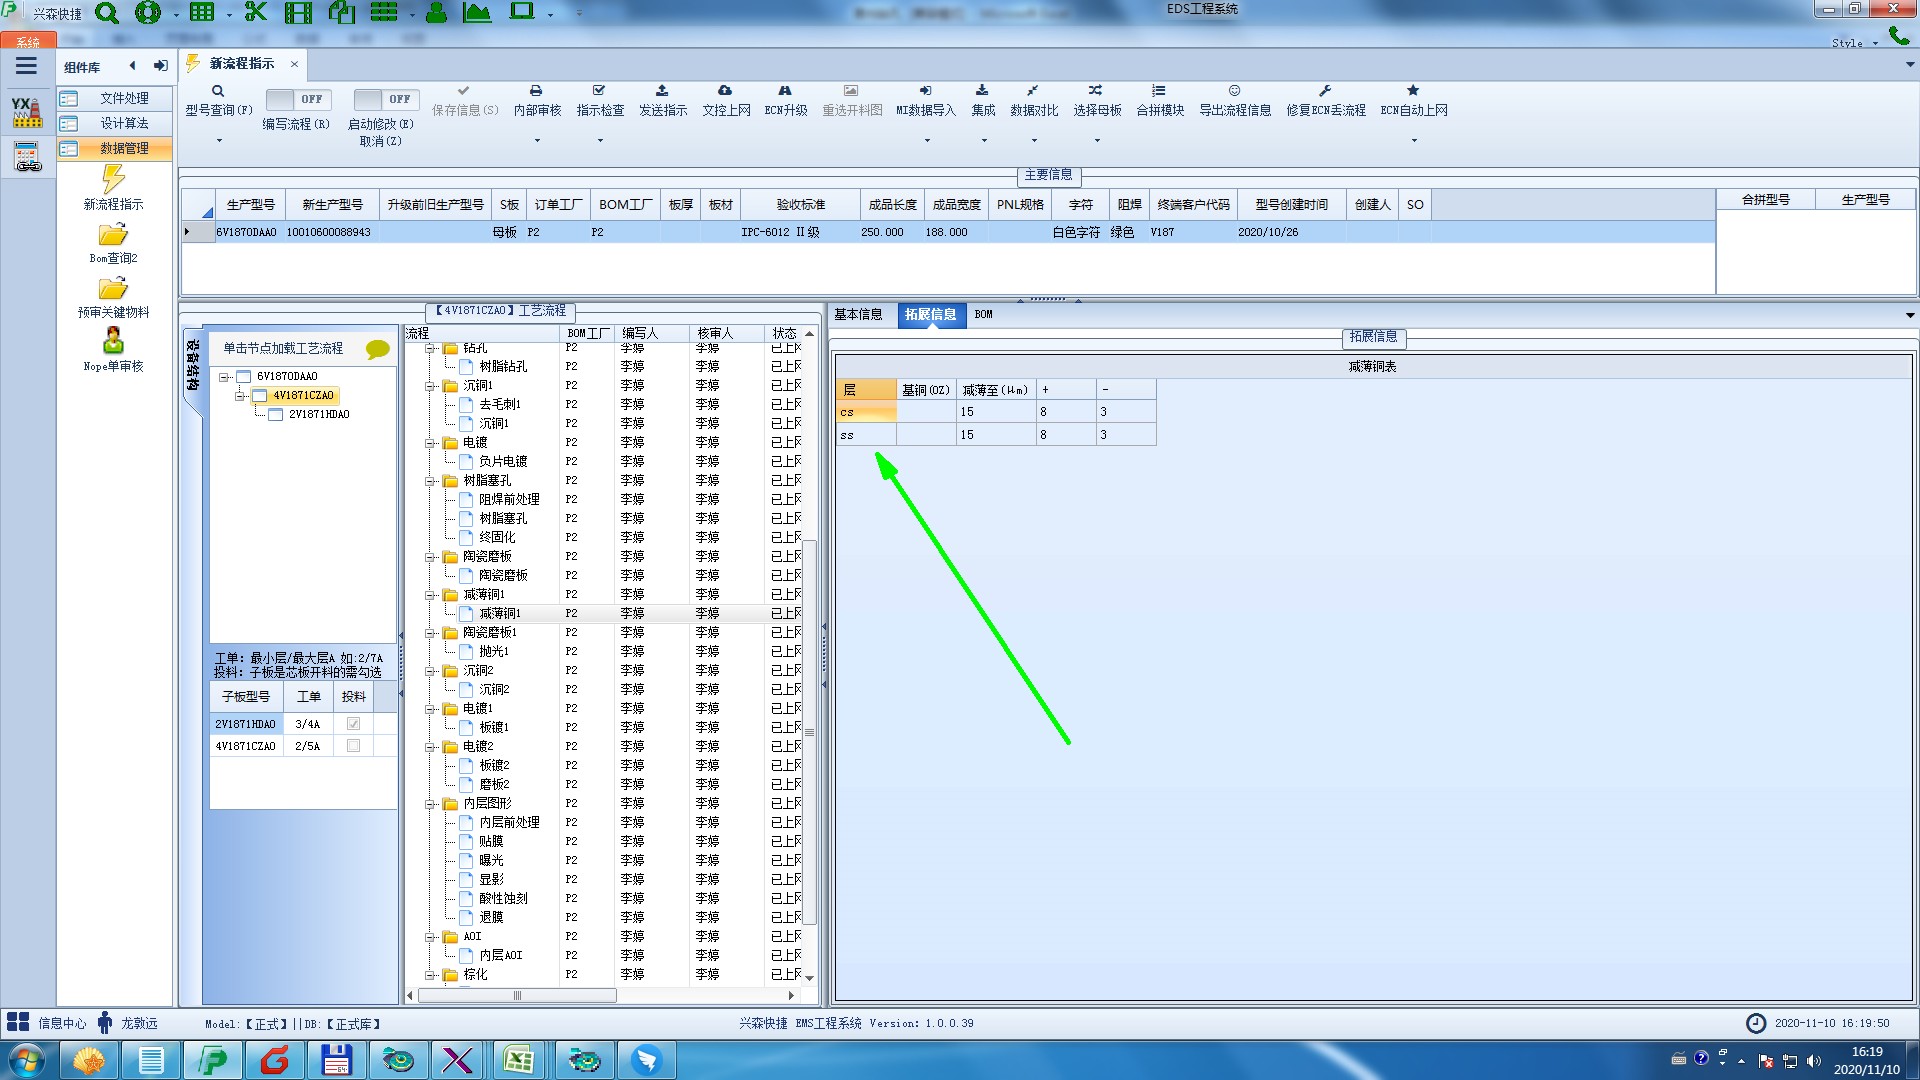1920x1080 pixels.
Task: Switch to 拓展信息 tab
Action: tap(930, 314)
